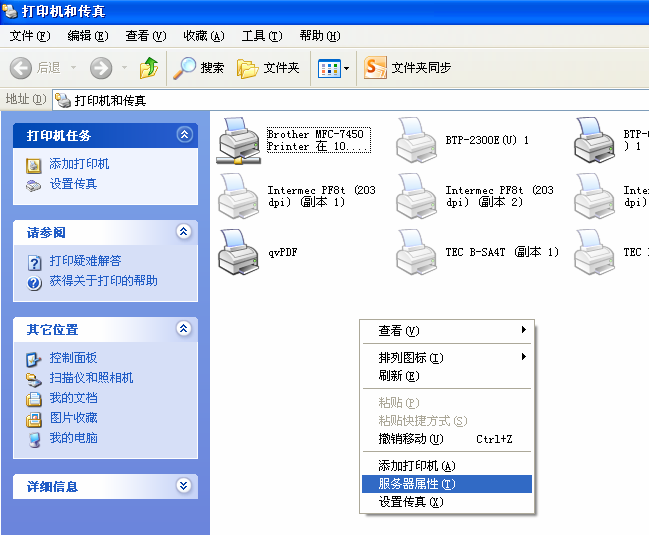Open the 编辑(E) menu
This screenshot has width=650, height=535.
88,36
